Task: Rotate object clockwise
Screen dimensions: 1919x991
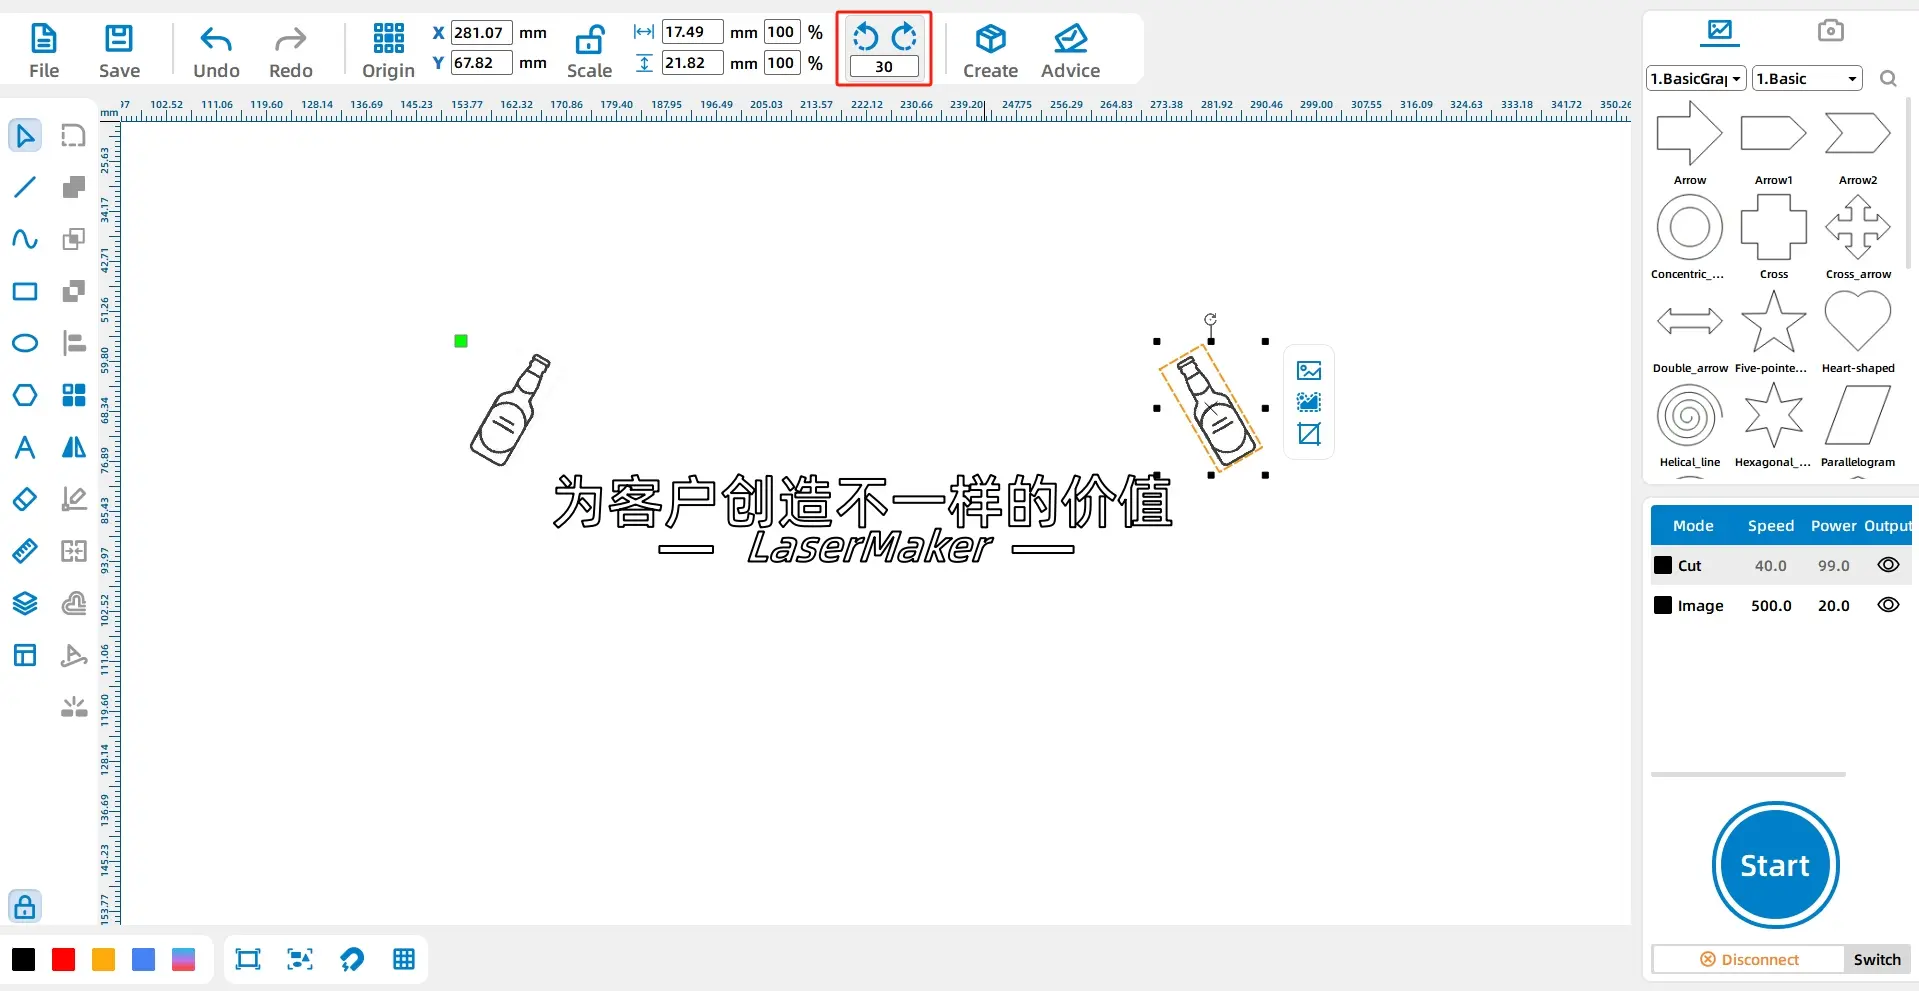Action: tap(904, 37)
